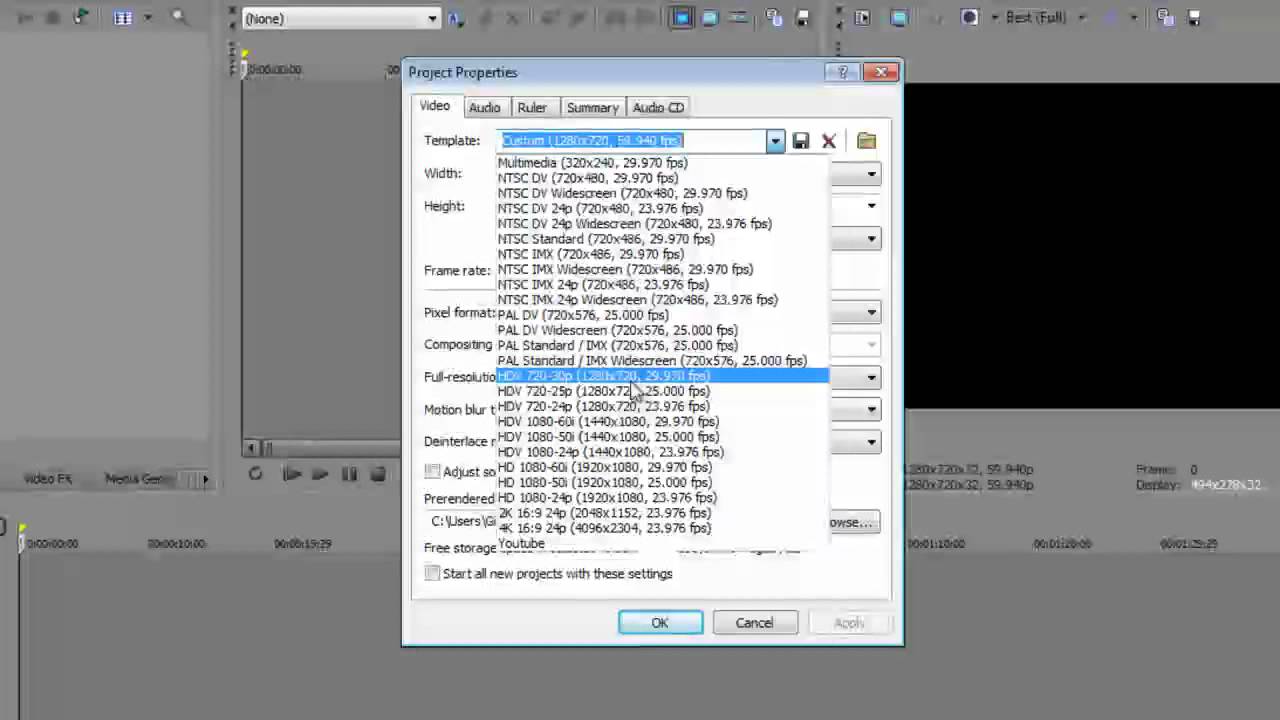Click the Delete Template red X icon
This screenshot has height=720, width=1280.
[829, 141]
